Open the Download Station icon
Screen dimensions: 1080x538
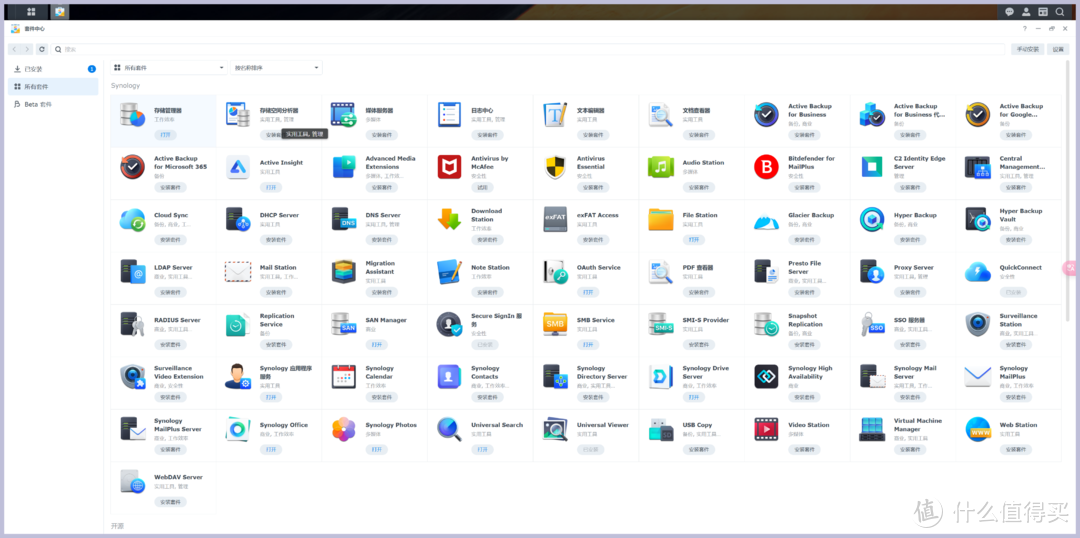point(449,219)
